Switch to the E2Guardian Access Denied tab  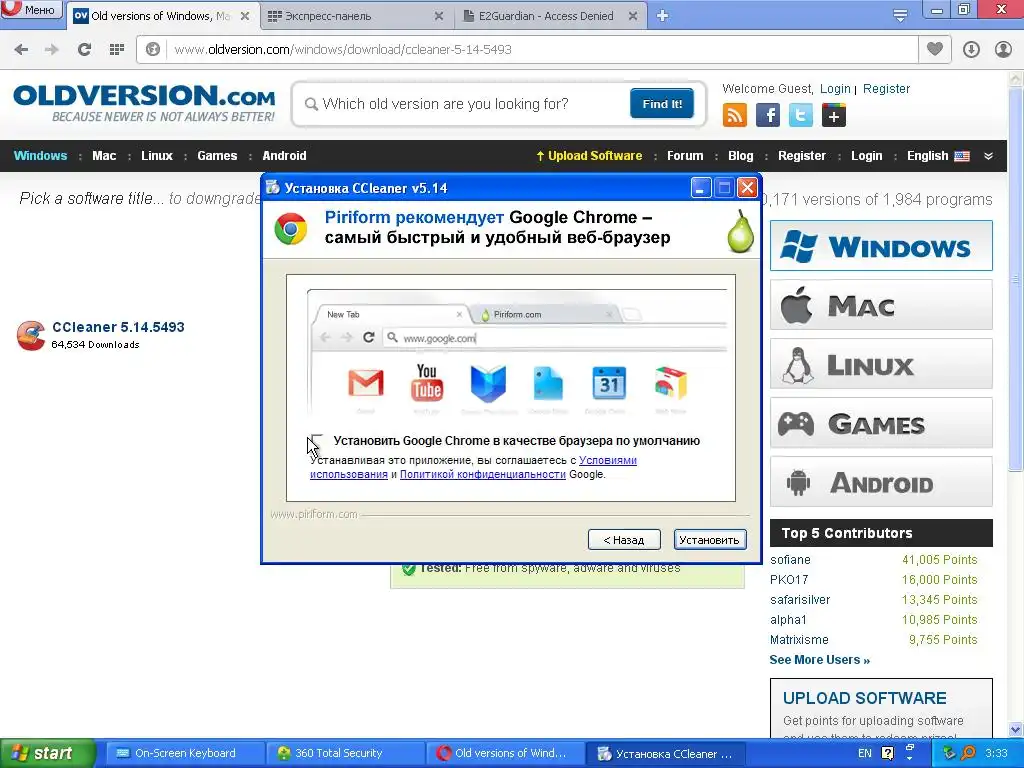(x=549, y=16)
